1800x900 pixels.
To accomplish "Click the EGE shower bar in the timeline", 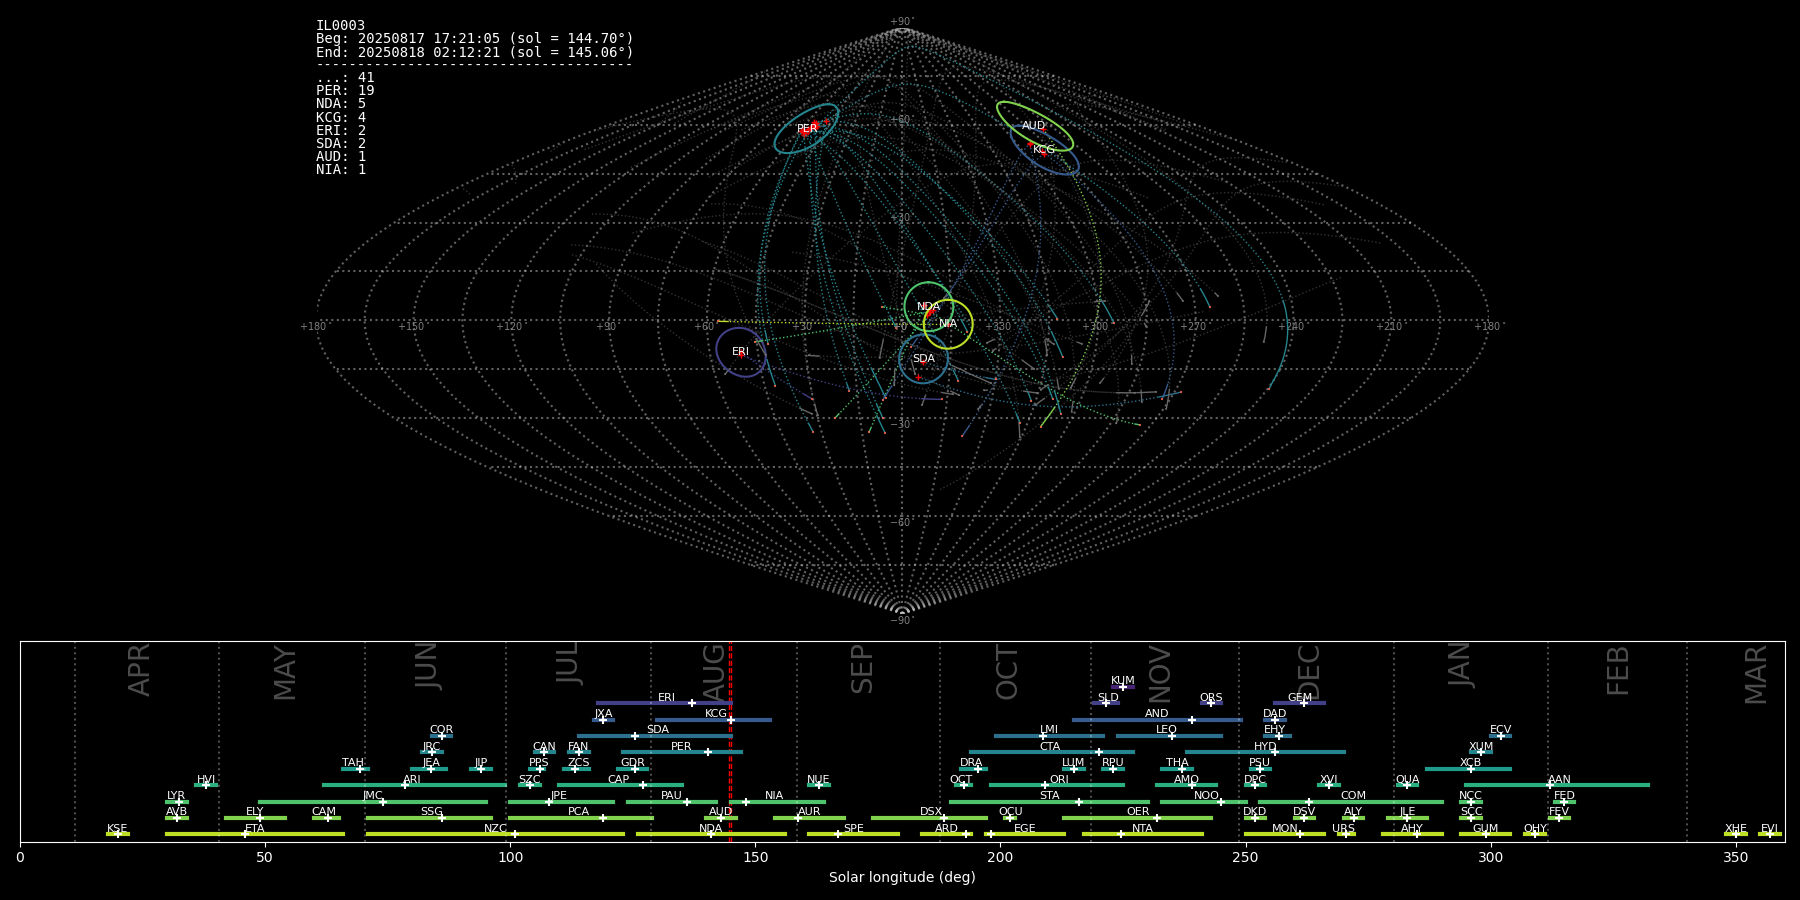I will (x=1025, y=834).
